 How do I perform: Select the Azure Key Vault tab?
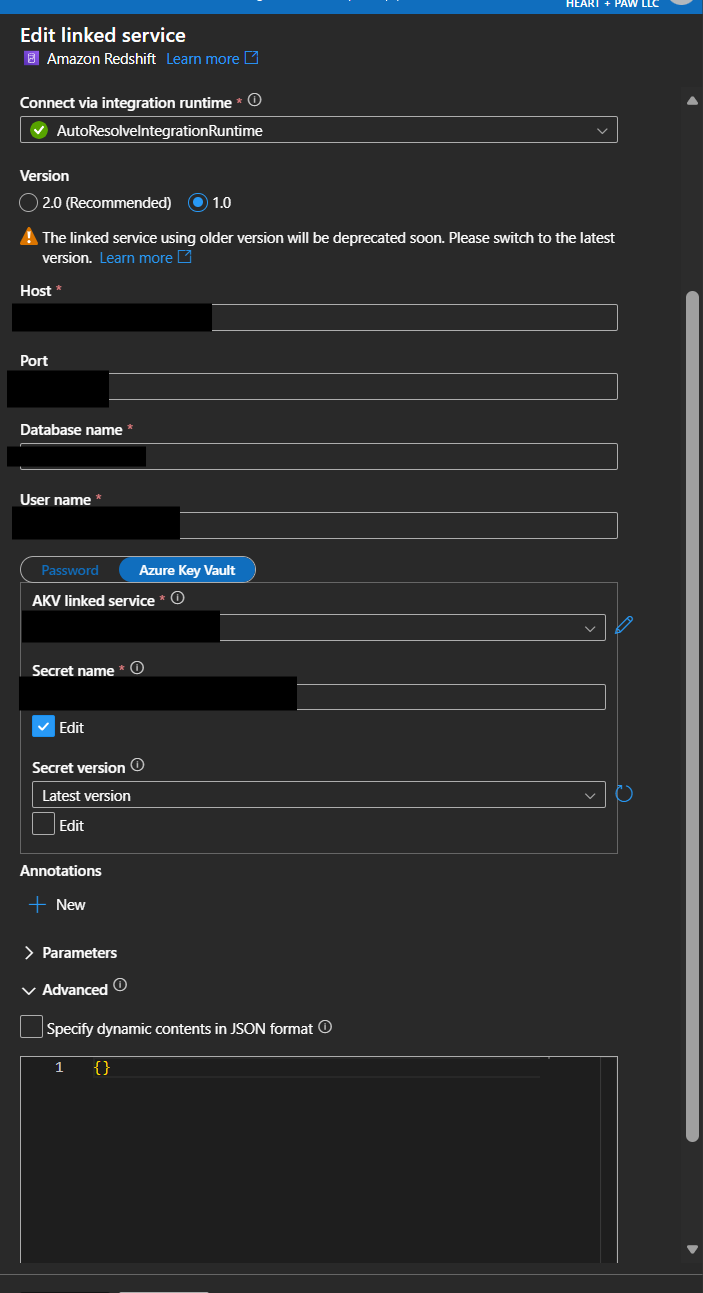[187, 570]
